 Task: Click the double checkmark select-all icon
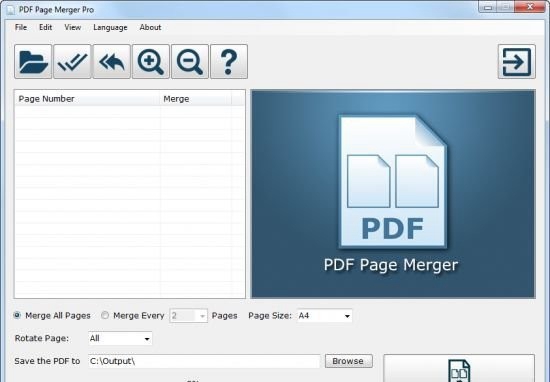72,61
